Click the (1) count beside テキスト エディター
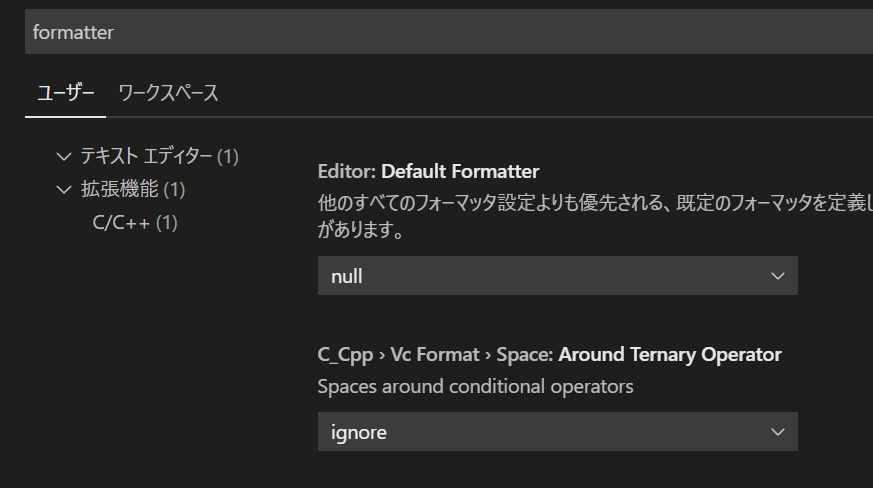873x488 pixels. pos(228,156)
